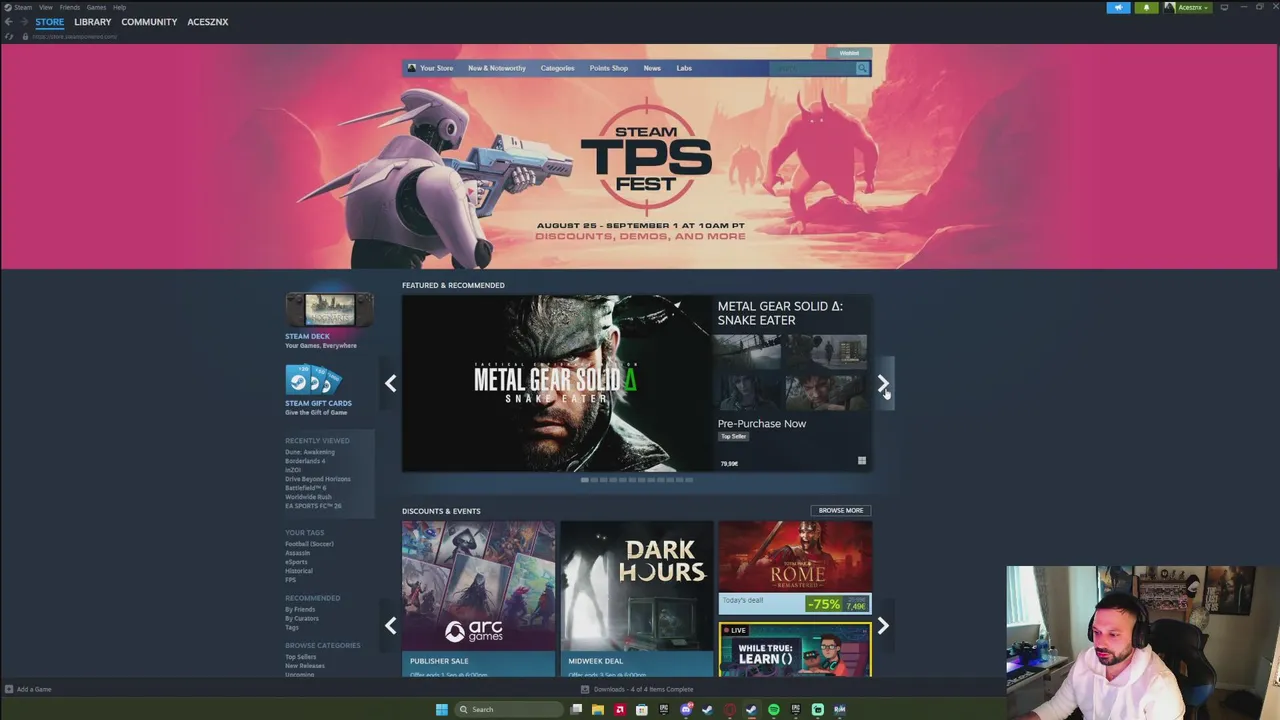Click the Windows taskbar Search box

pos(507,709)
